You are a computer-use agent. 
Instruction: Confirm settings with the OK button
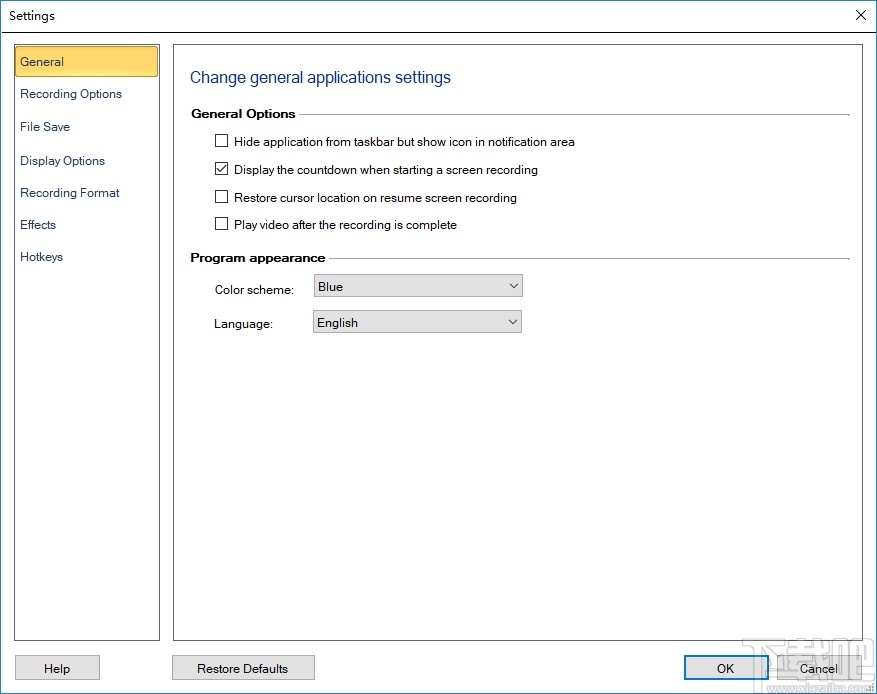point(725,667)
